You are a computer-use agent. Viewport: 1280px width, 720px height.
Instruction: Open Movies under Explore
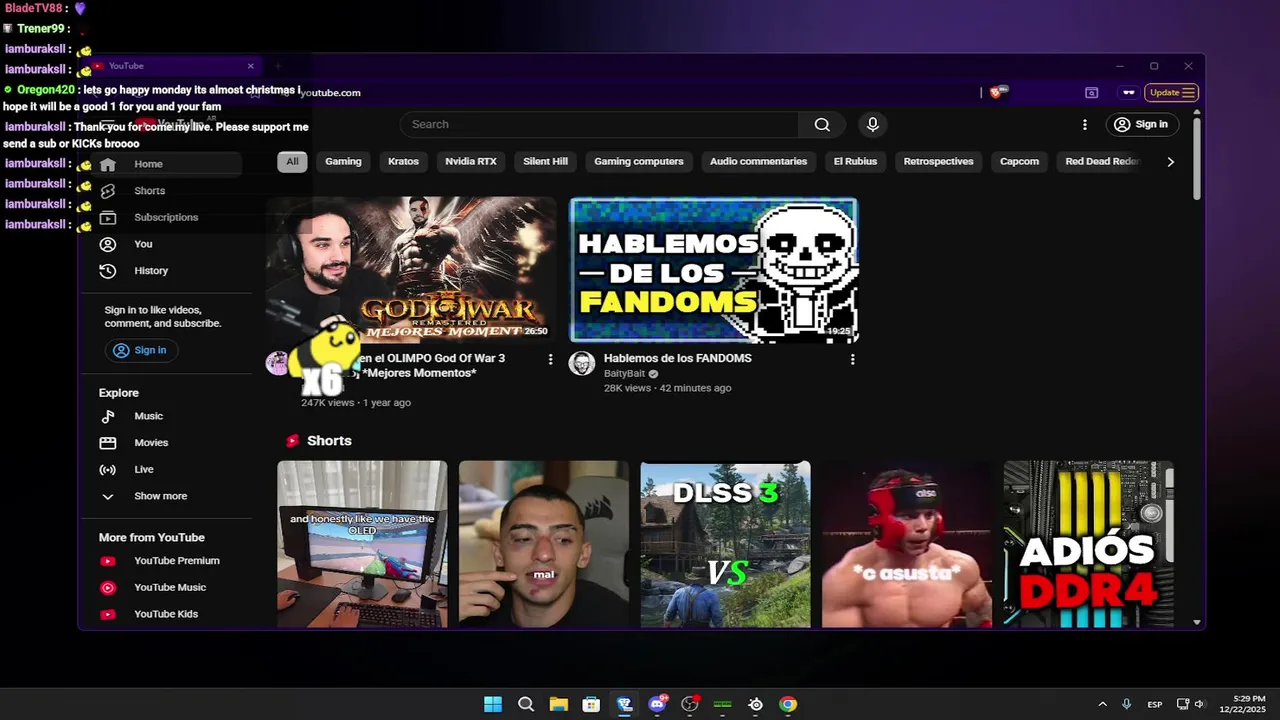(169, 443)
